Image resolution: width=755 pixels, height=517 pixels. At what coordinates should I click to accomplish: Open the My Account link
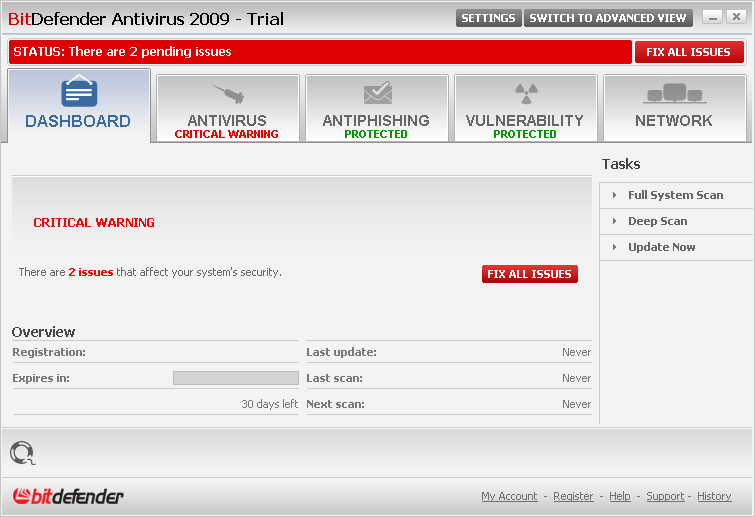coord(509,496)
